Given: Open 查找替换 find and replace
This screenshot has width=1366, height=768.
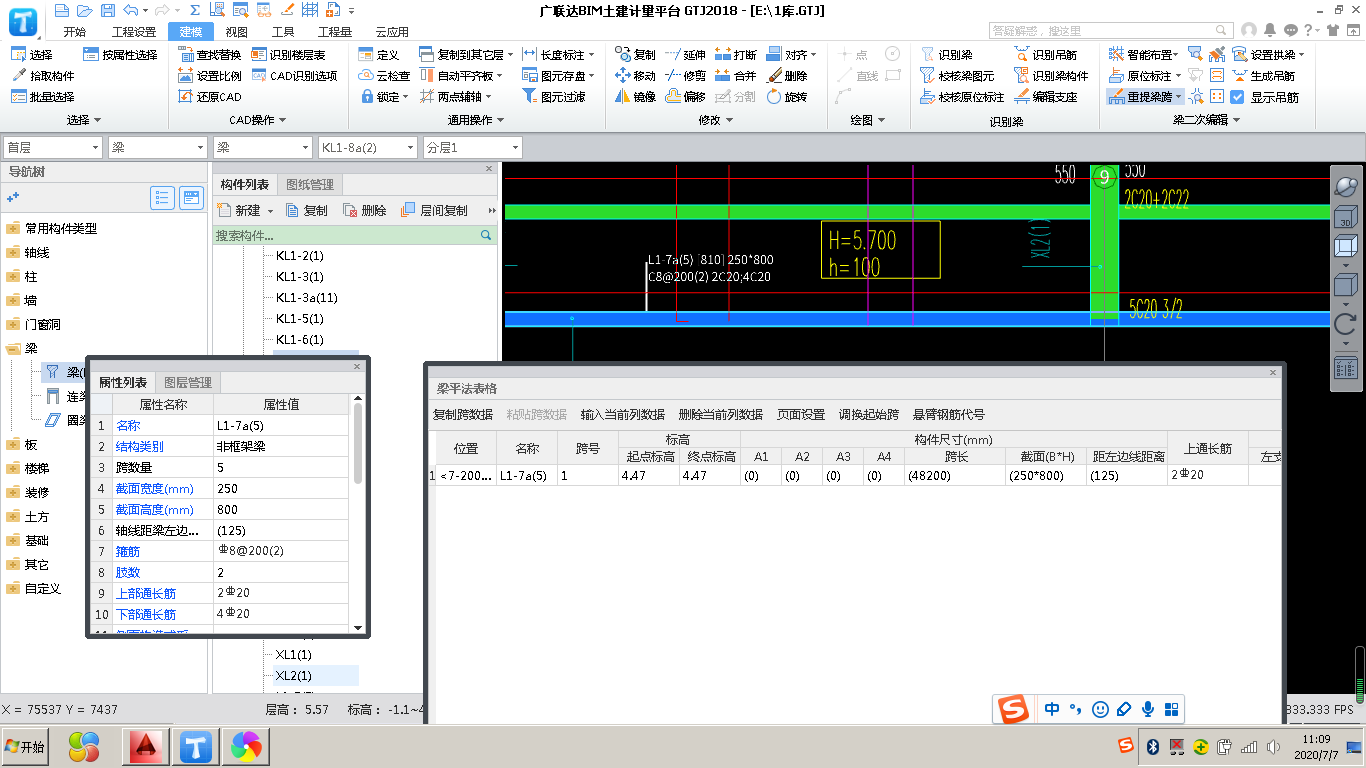Looking at the screenshot, I should [210, 55].
